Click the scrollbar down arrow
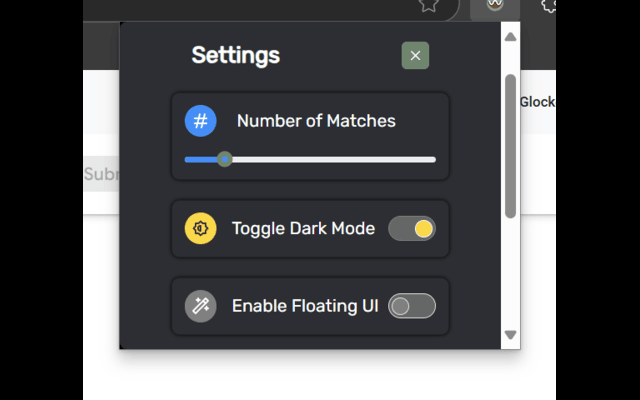Viewport: 640px width, 400px height. click(510, 335)
